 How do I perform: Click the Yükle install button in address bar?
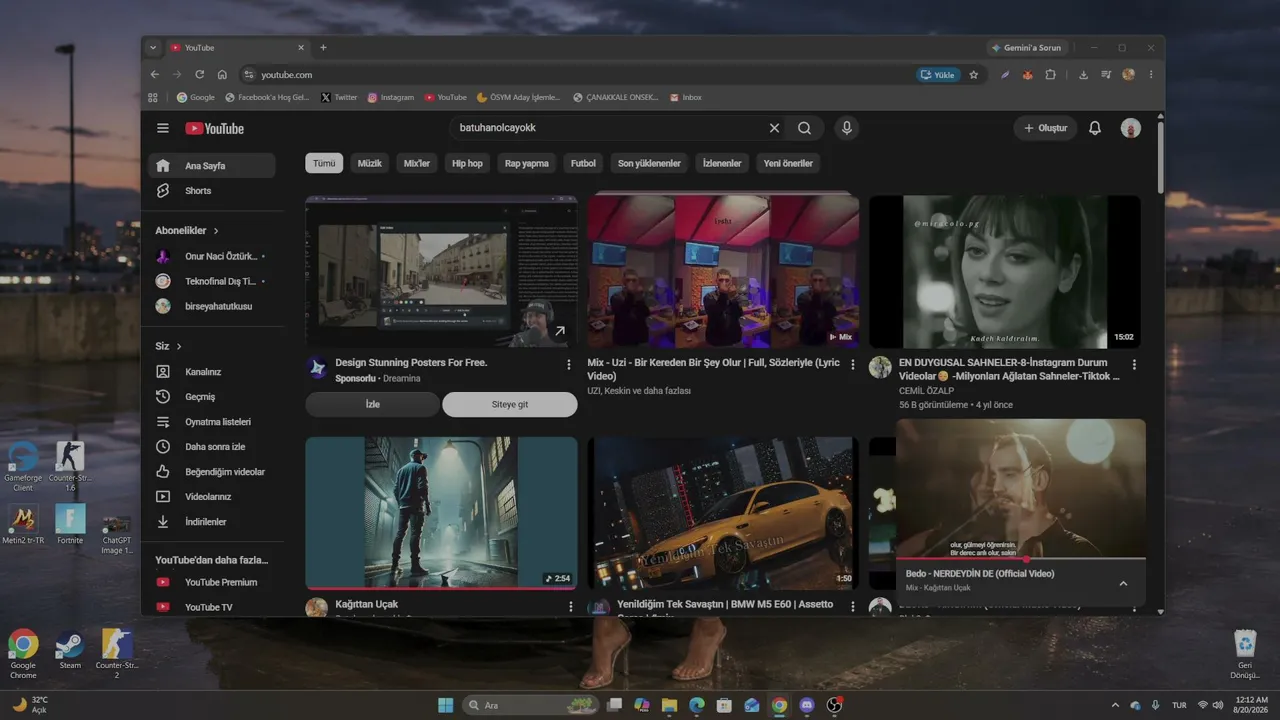pos(938,74)
